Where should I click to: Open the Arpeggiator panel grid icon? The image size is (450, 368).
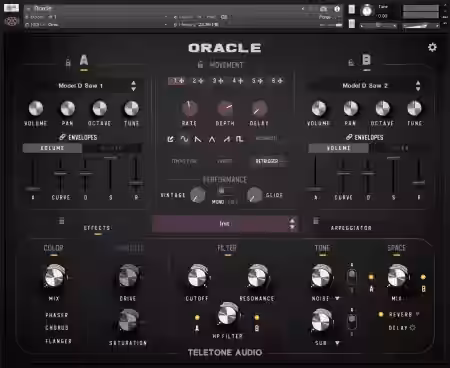tap(316, 221)
